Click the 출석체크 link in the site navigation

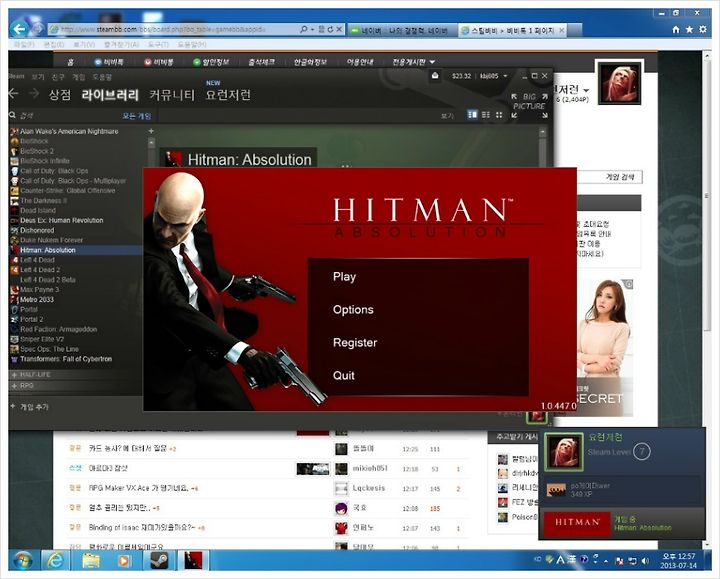[x=261, y=62]
